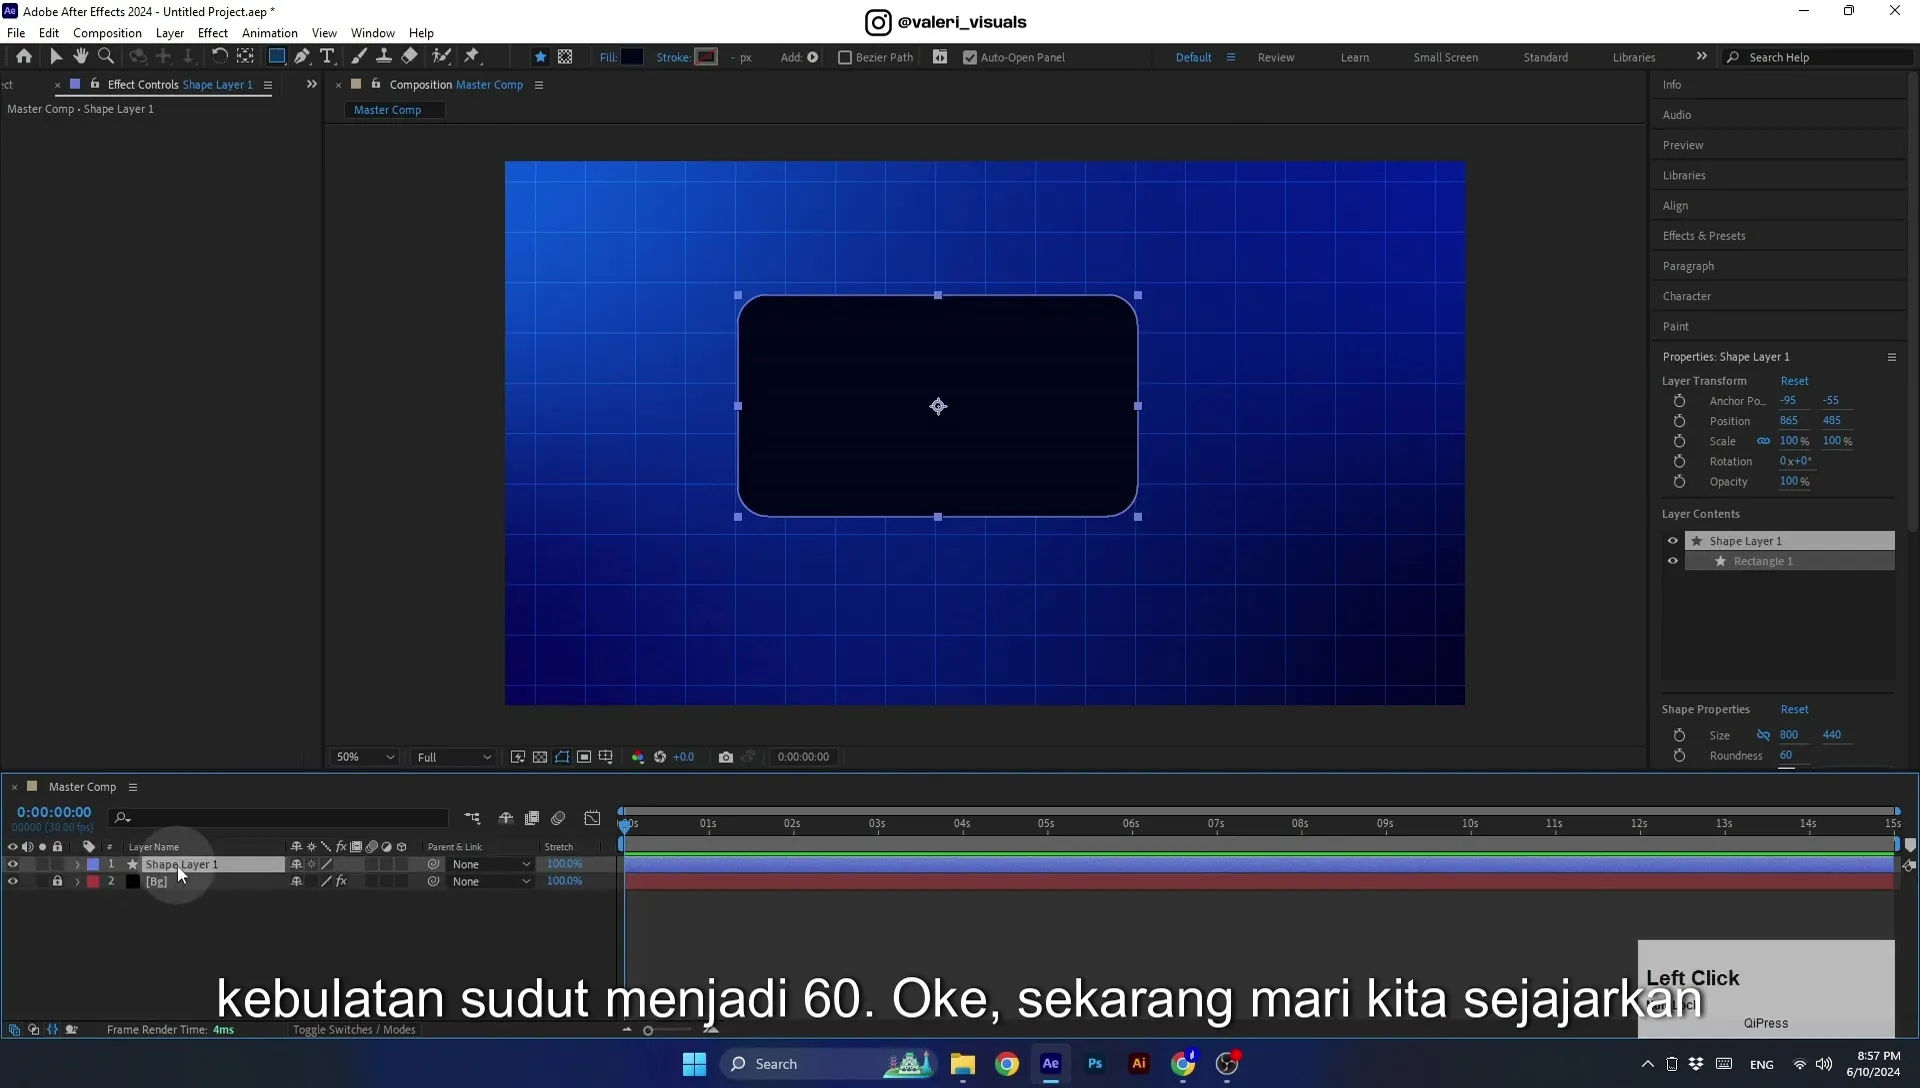Select the Eraser tool
The height and width of the screenshot is (1088, 1920).
coord(409,57)
